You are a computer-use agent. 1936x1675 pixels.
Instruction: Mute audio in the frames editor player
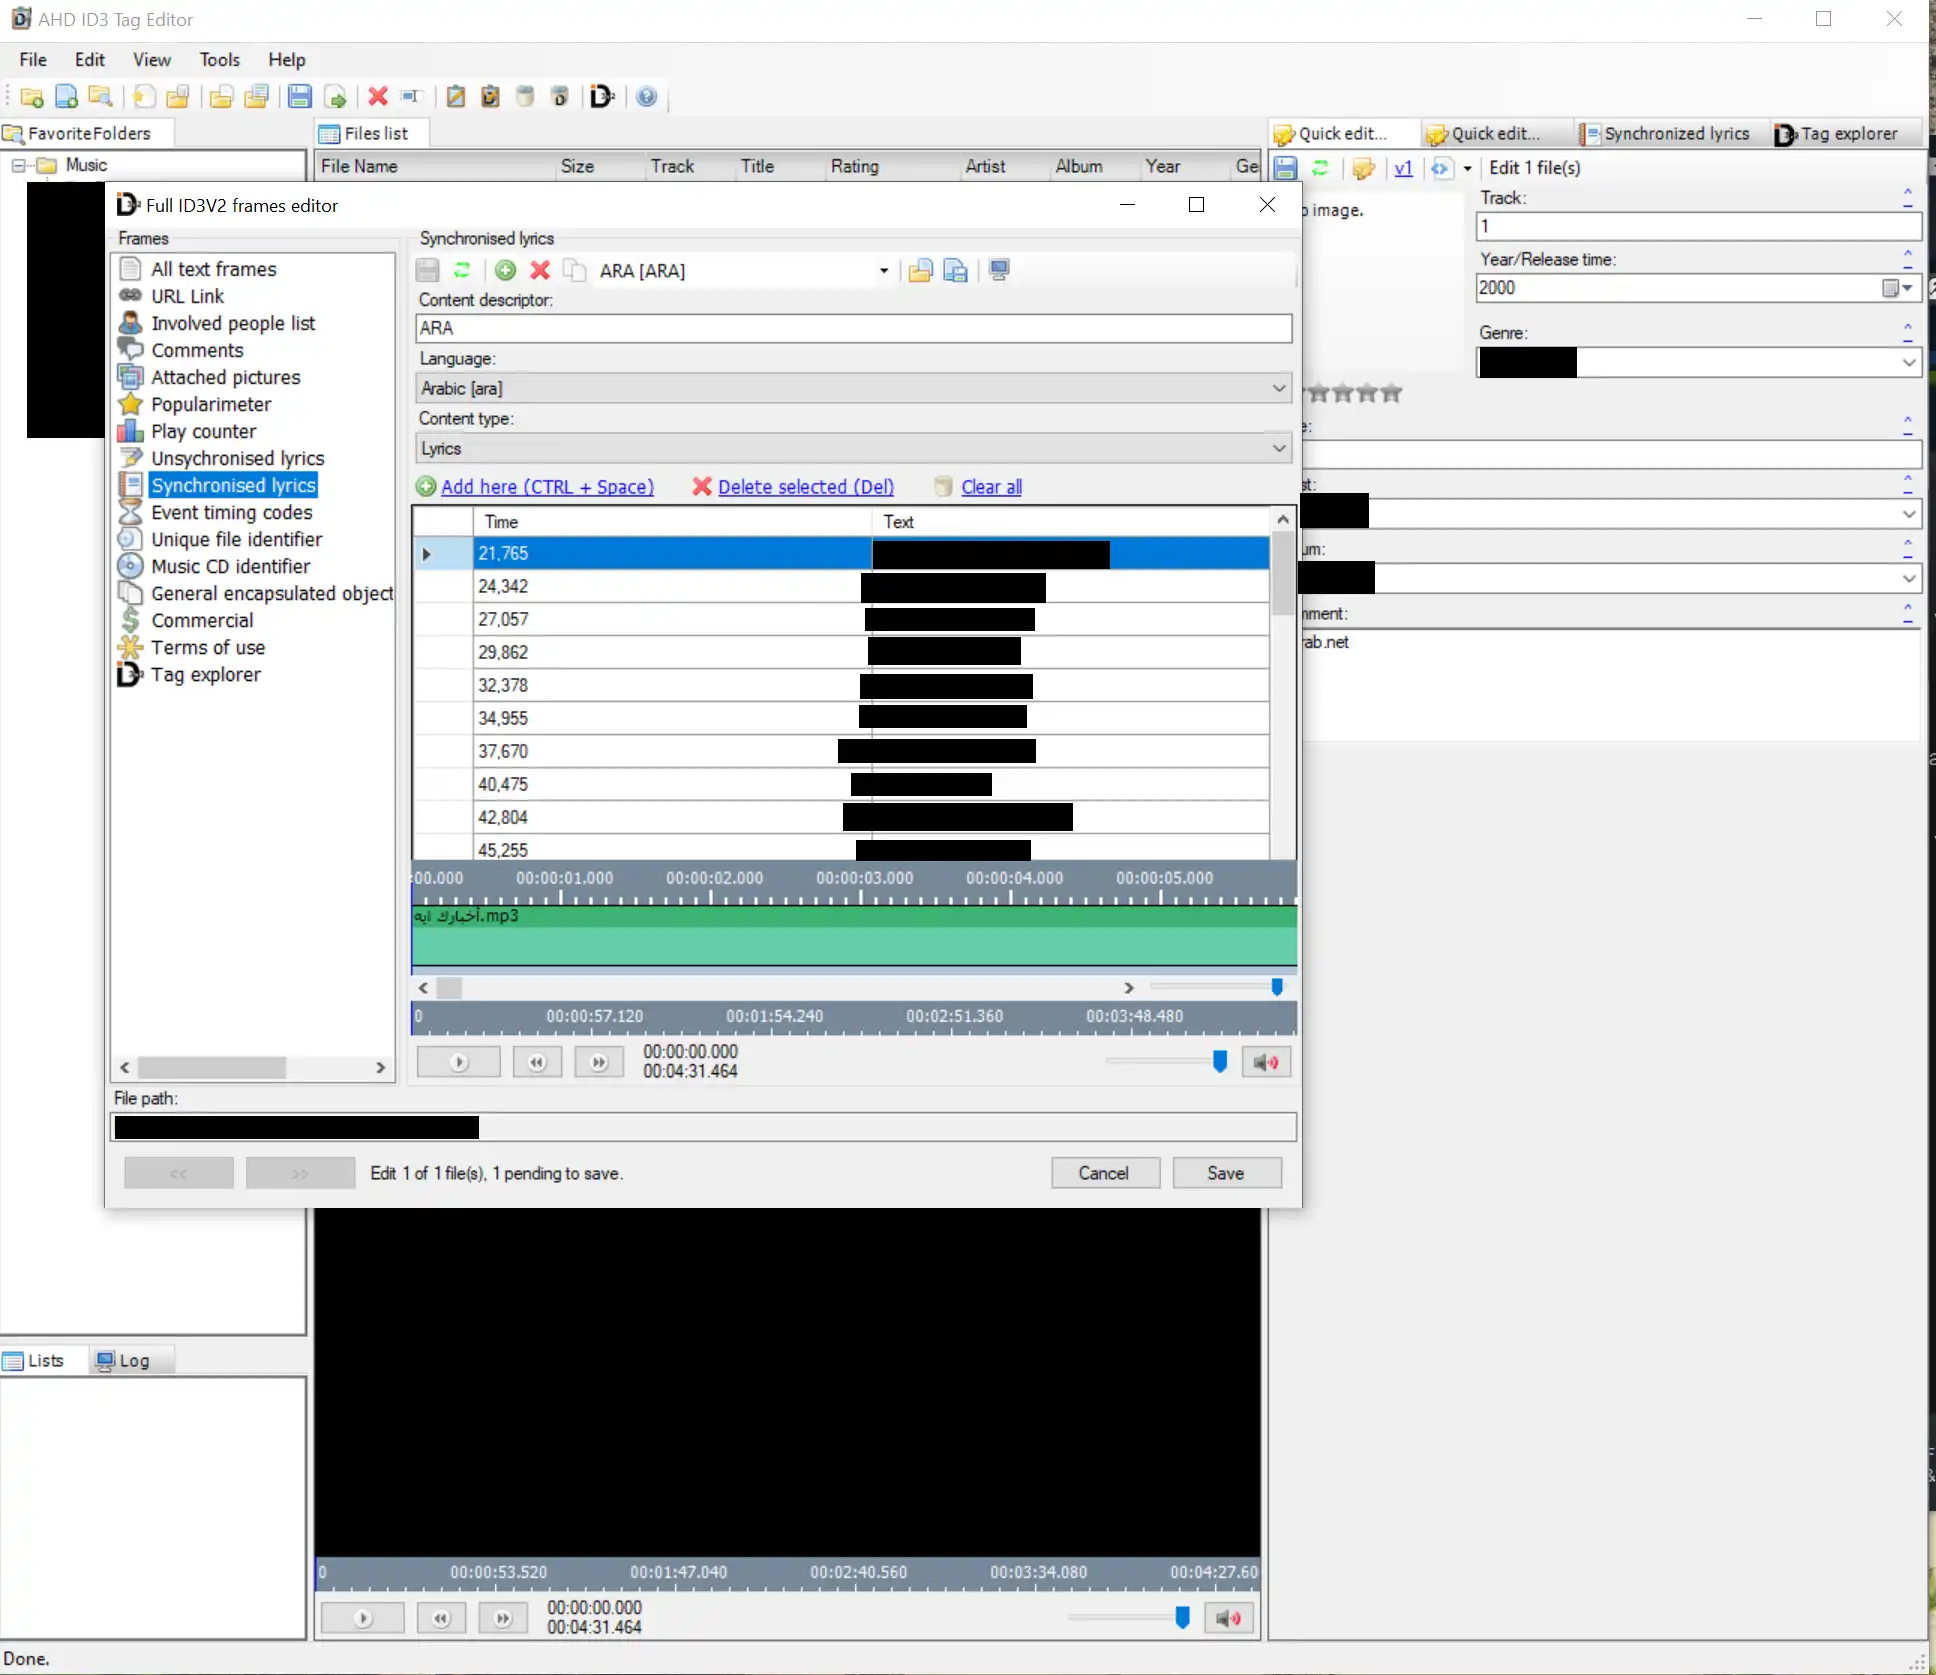point(1266,1062)
